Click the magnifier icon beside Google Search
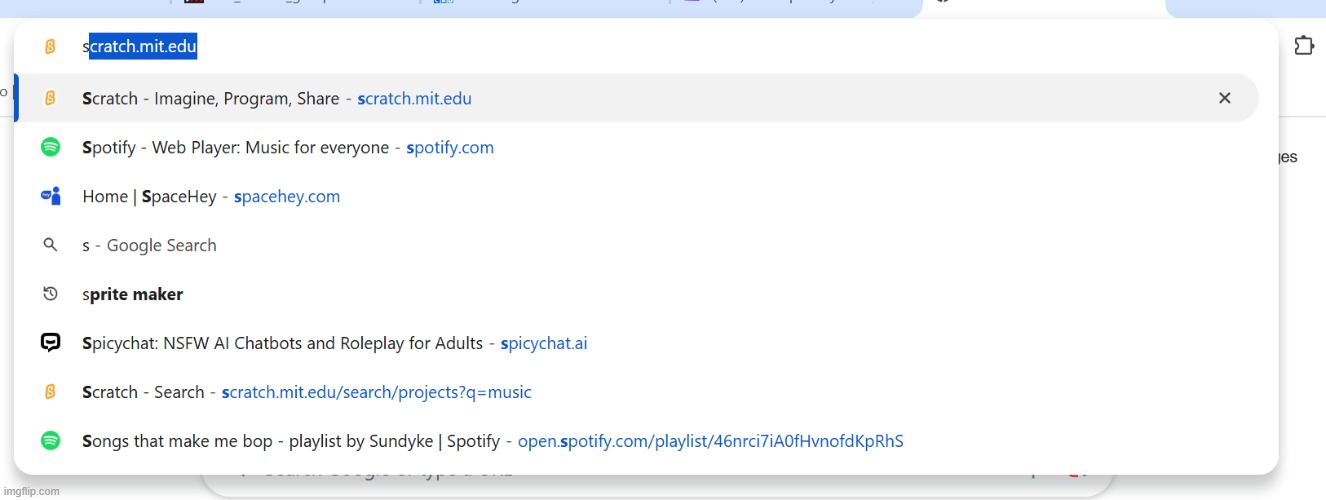1326x500 pixels. pos(50,245)
